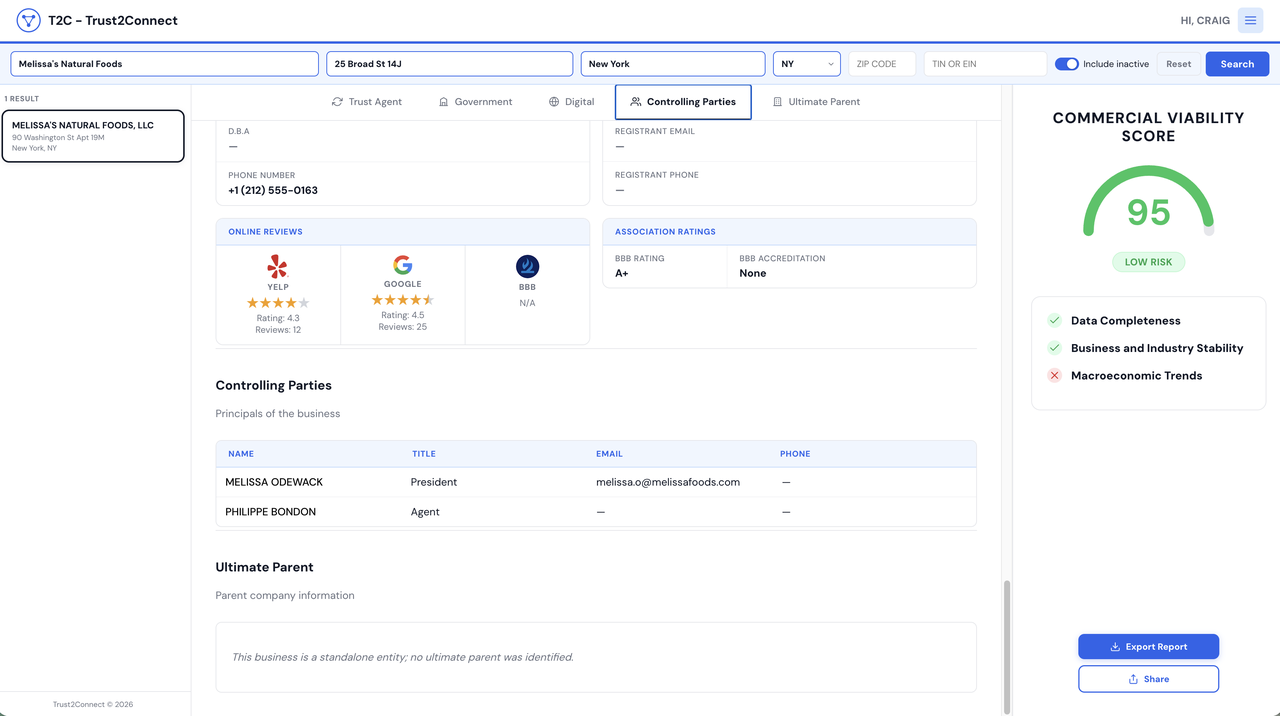Click the Data Completeness label

click(x=1126, y=321)
